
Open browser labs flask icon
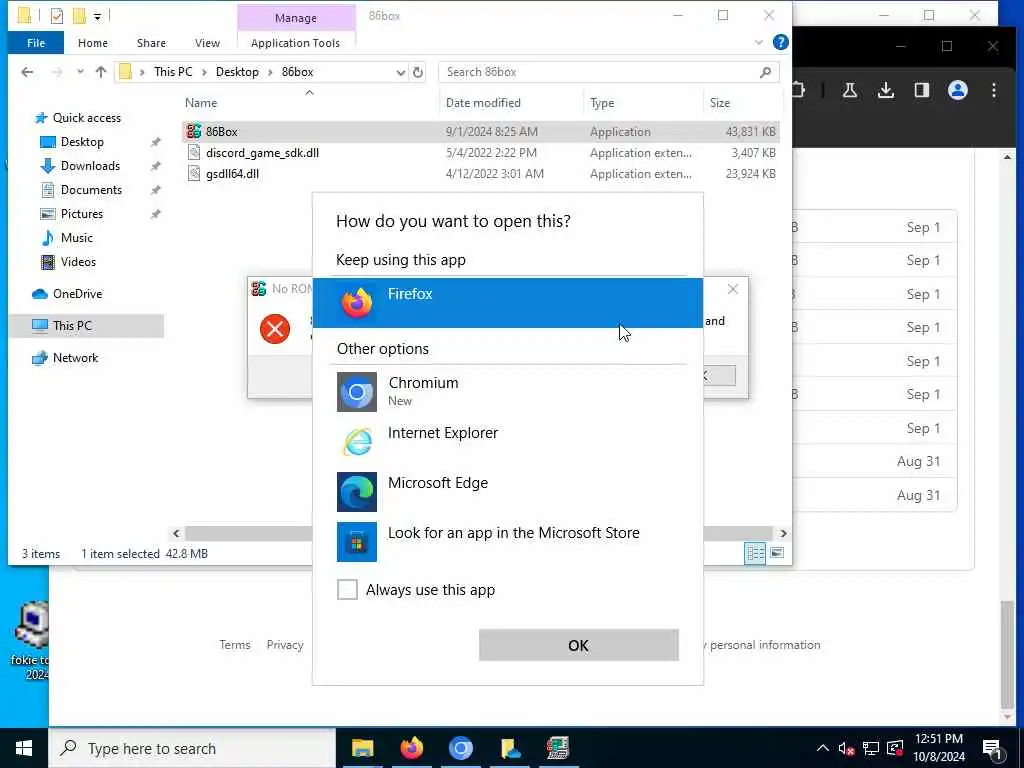(850, 90)
